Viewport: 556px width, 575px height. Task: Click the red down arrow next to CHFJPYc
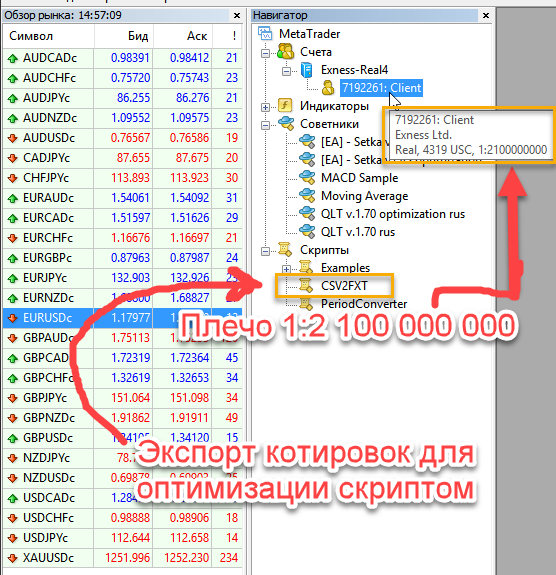click(x=13, y=178)
